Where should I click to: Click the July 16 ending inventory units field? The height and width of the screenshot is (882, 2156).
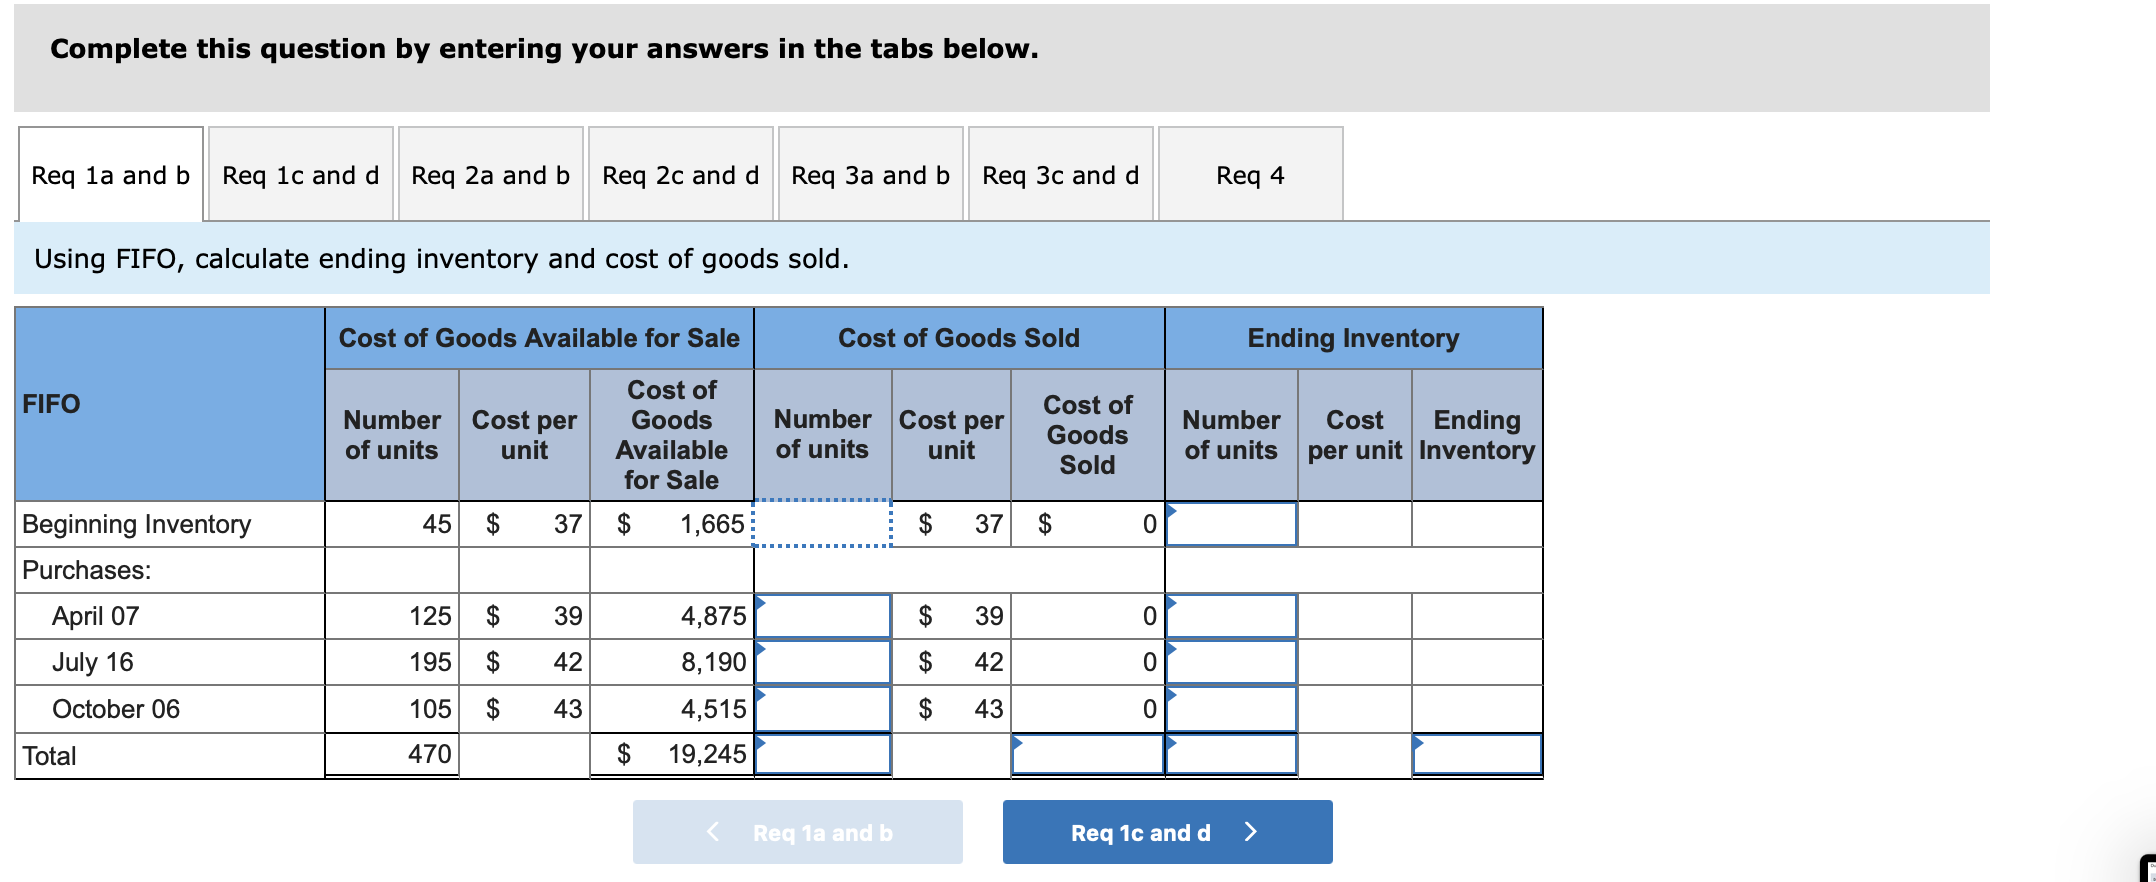coord(1232,661)
